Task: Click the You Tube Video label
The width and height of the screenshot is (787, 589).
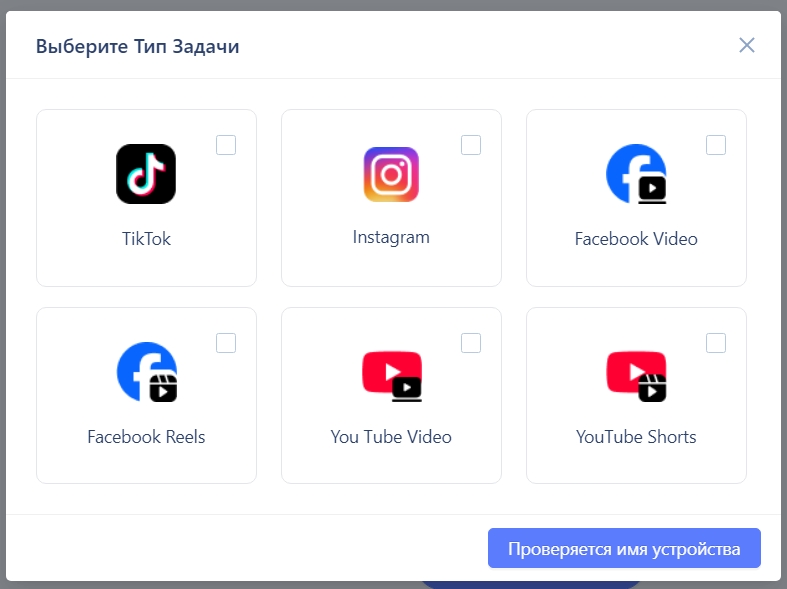Action: click(x=391, y=437)
